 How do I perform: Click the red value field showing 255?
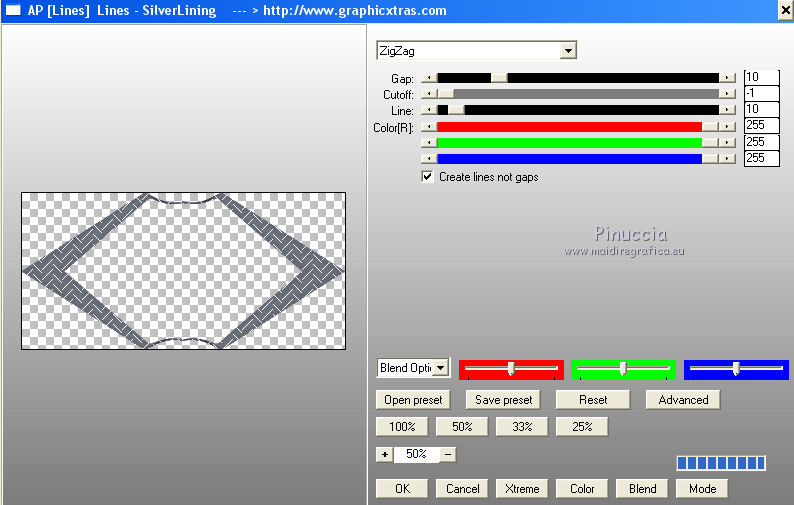(x=761, y=125)
